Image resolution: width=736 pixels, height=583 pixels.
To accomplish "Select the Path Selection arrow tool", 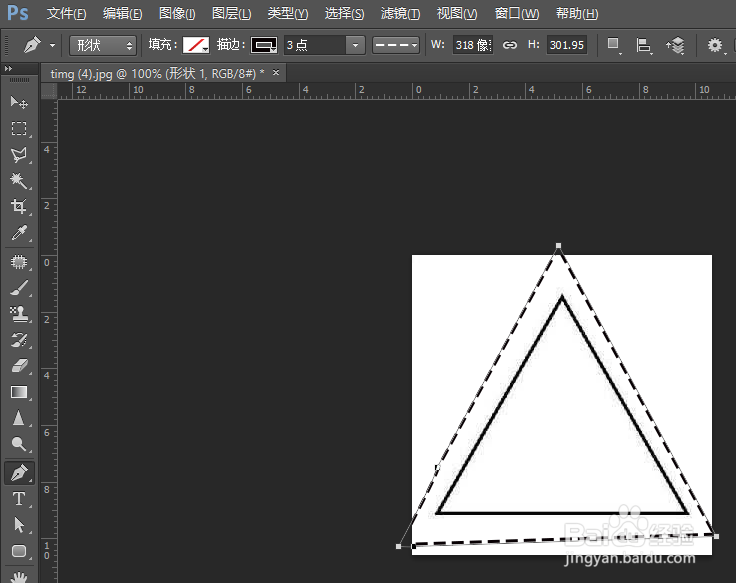I will pos(19,524).
